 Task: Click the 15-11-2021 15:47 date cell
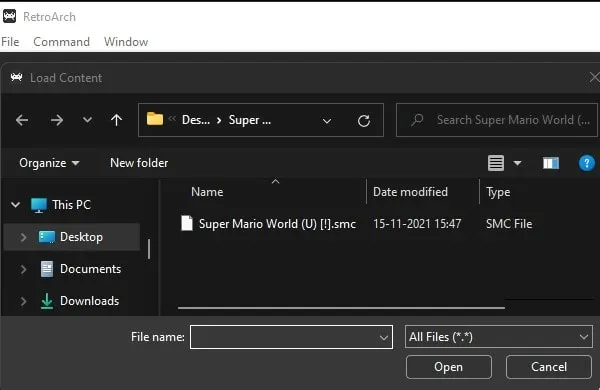click(417, 224)
